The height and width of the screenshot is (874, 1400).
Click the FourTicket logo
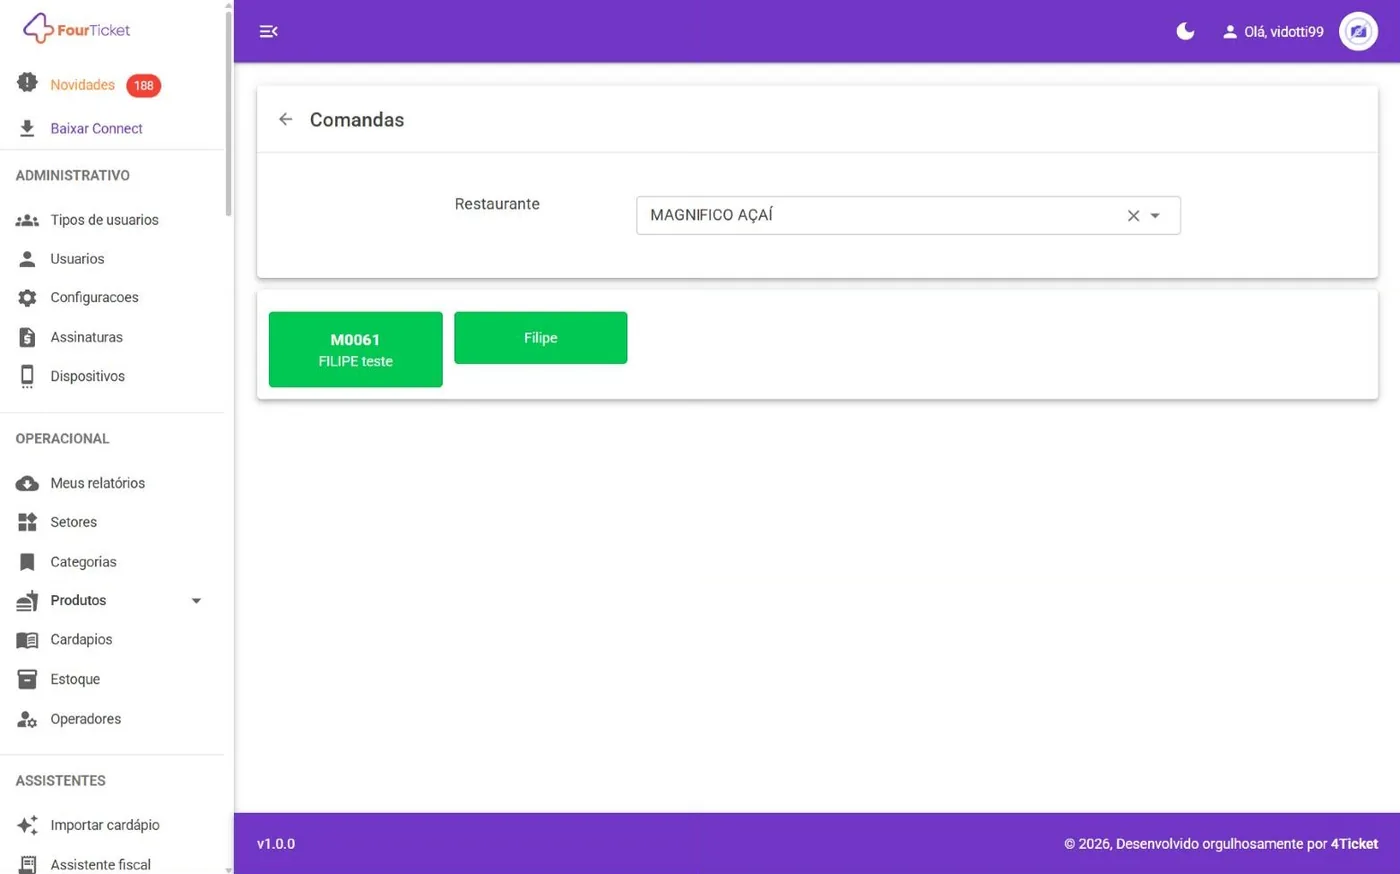pyautogui.click(x=77, y=29)
